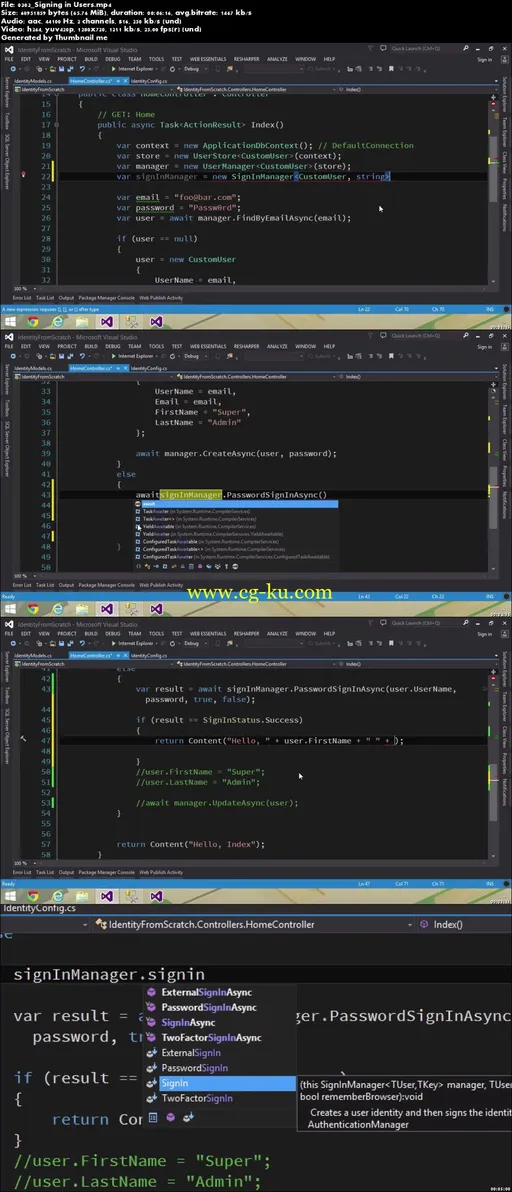Click the Windows Start button in top frame taskbar

click(x=10, y=322)
